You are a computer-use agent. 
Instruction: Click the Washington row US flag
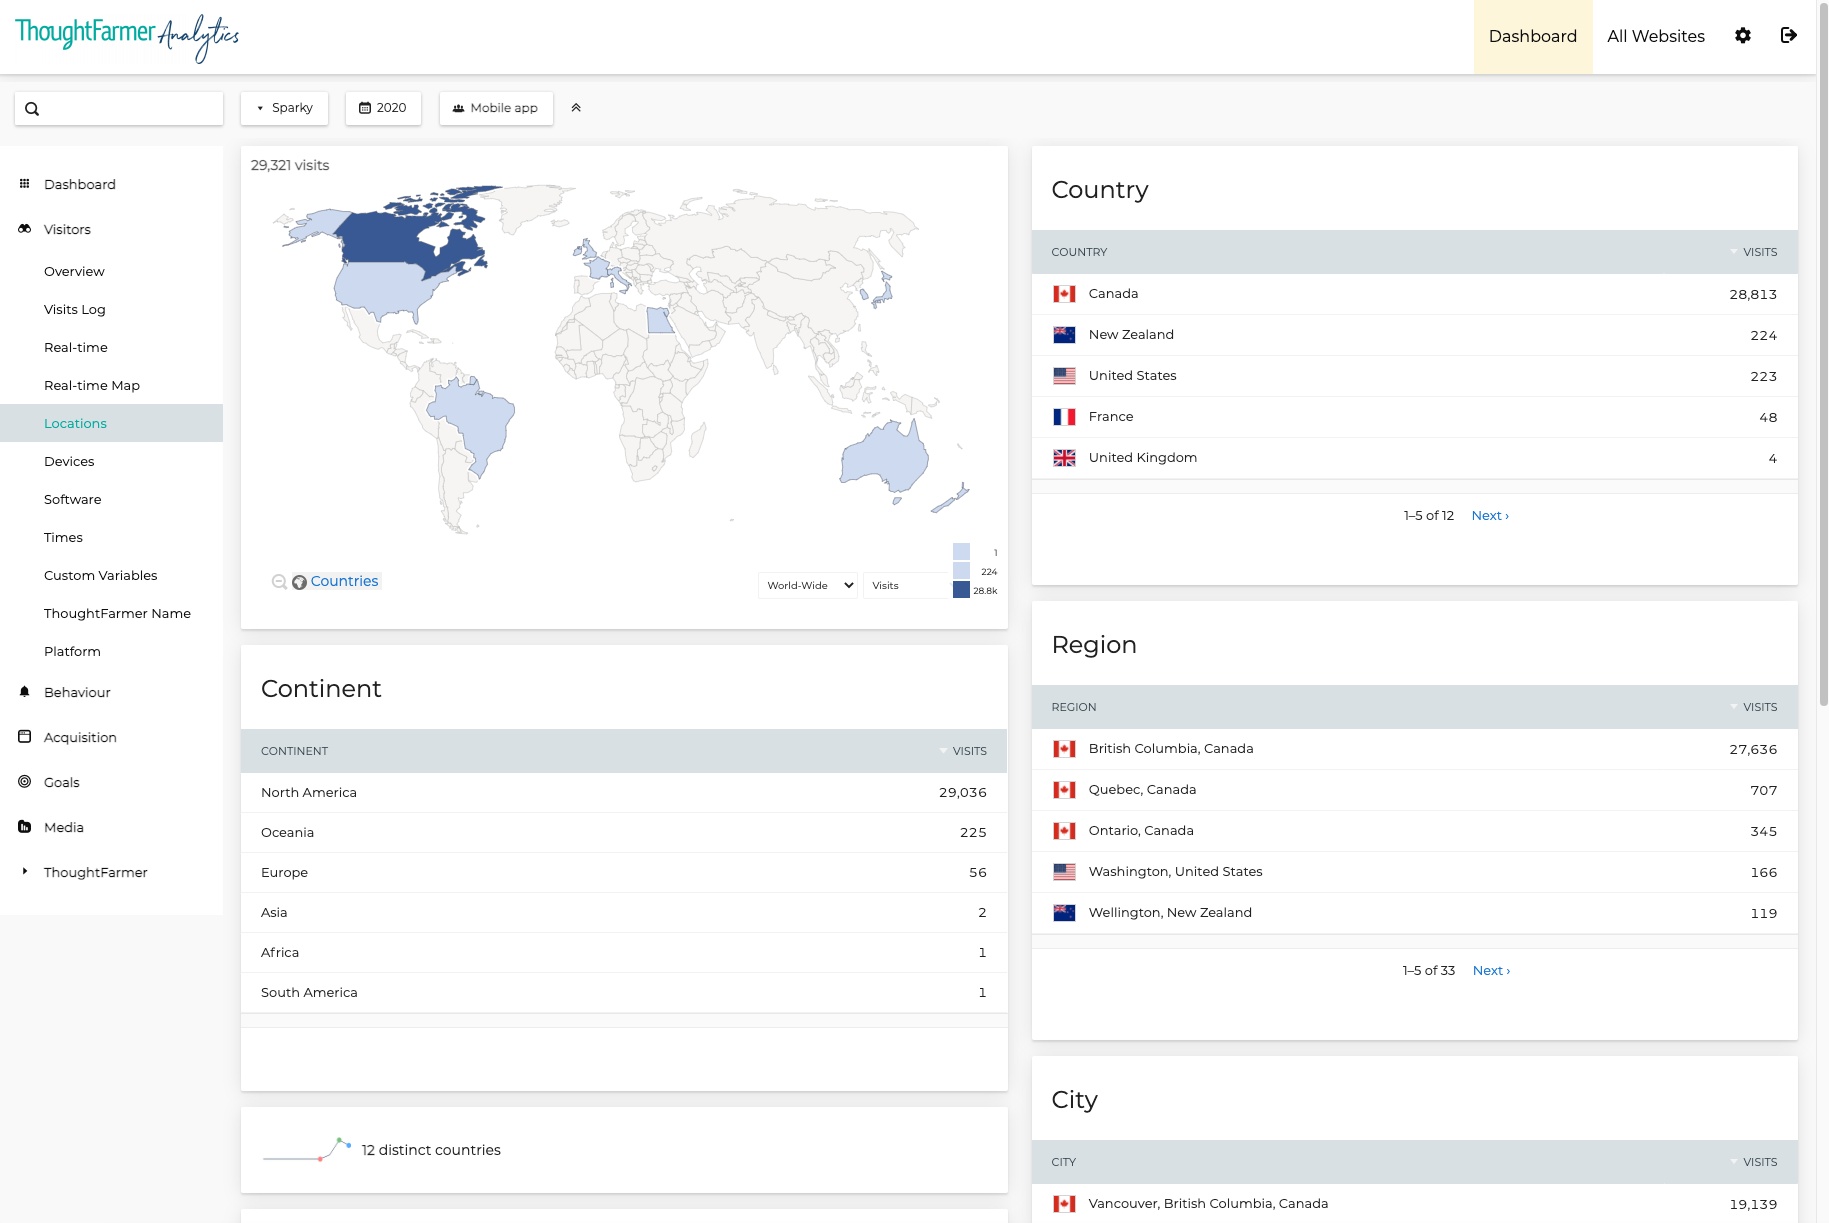tap(1064, 872)
